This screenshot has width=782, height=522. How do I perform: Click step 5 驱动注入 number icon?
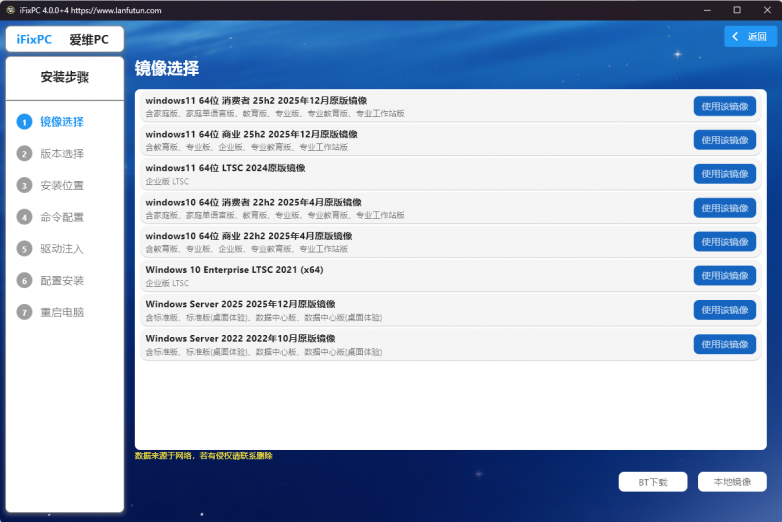pos(25,249)
